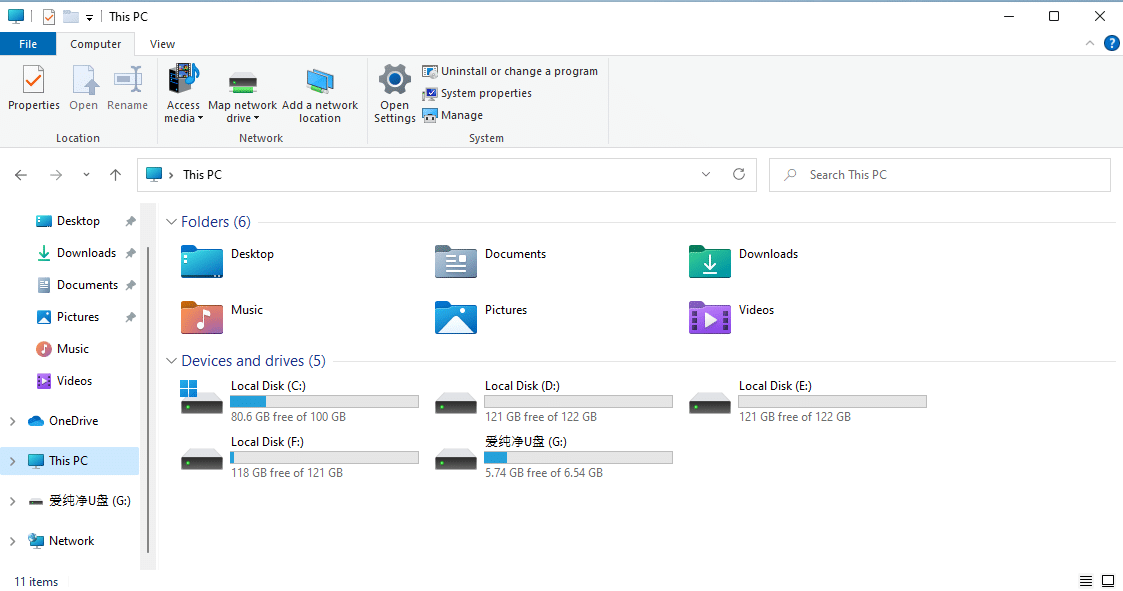Expand the This PC tree node
Viewport: 1123px width, 591px height.
coord(12,461)
